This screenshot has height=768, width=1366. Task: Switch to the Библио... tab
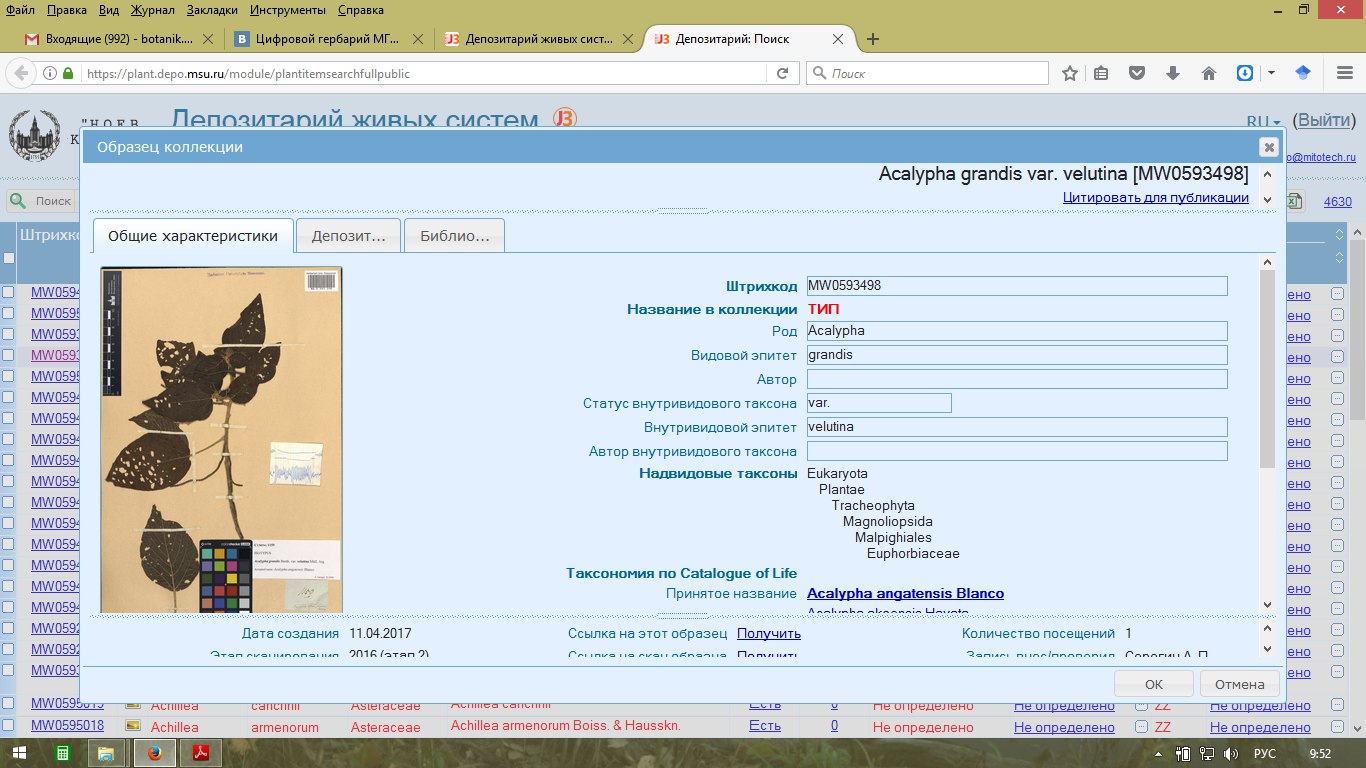pos(454,236)
